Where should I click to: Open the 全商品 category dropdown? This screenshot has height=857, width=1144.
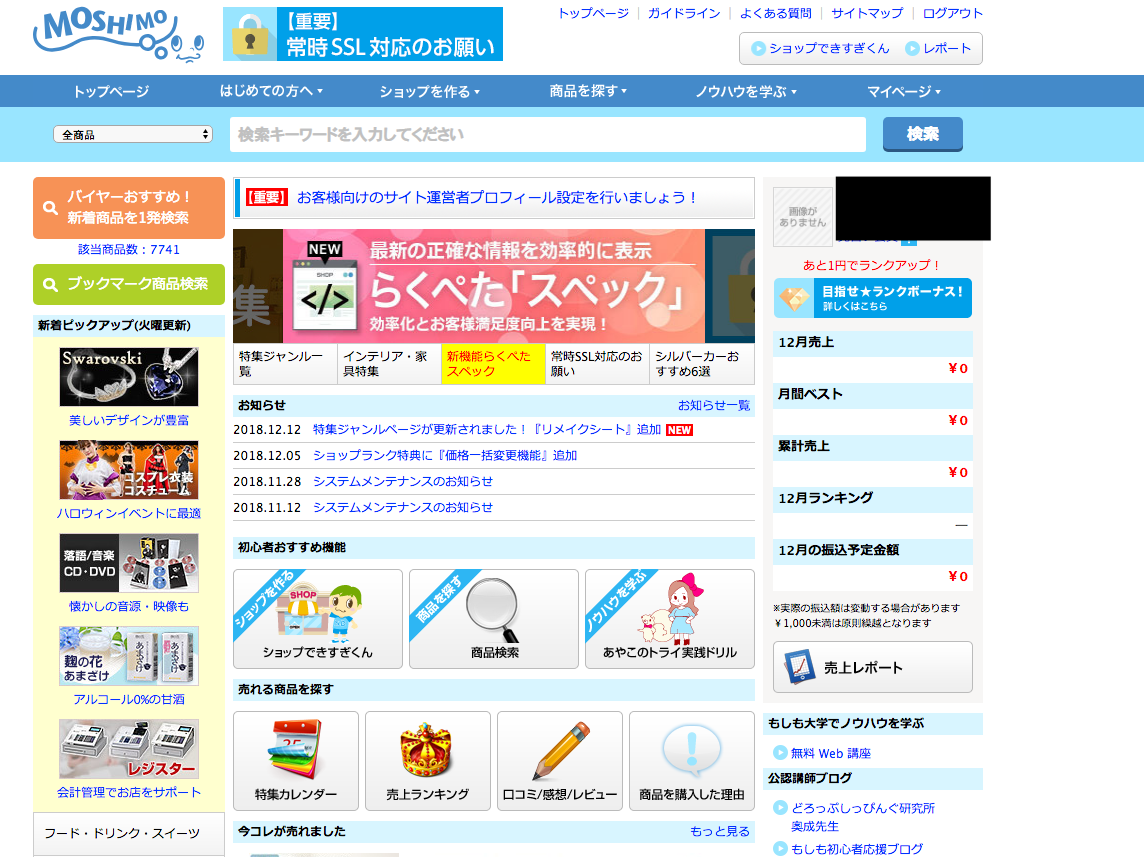[133, 134]
